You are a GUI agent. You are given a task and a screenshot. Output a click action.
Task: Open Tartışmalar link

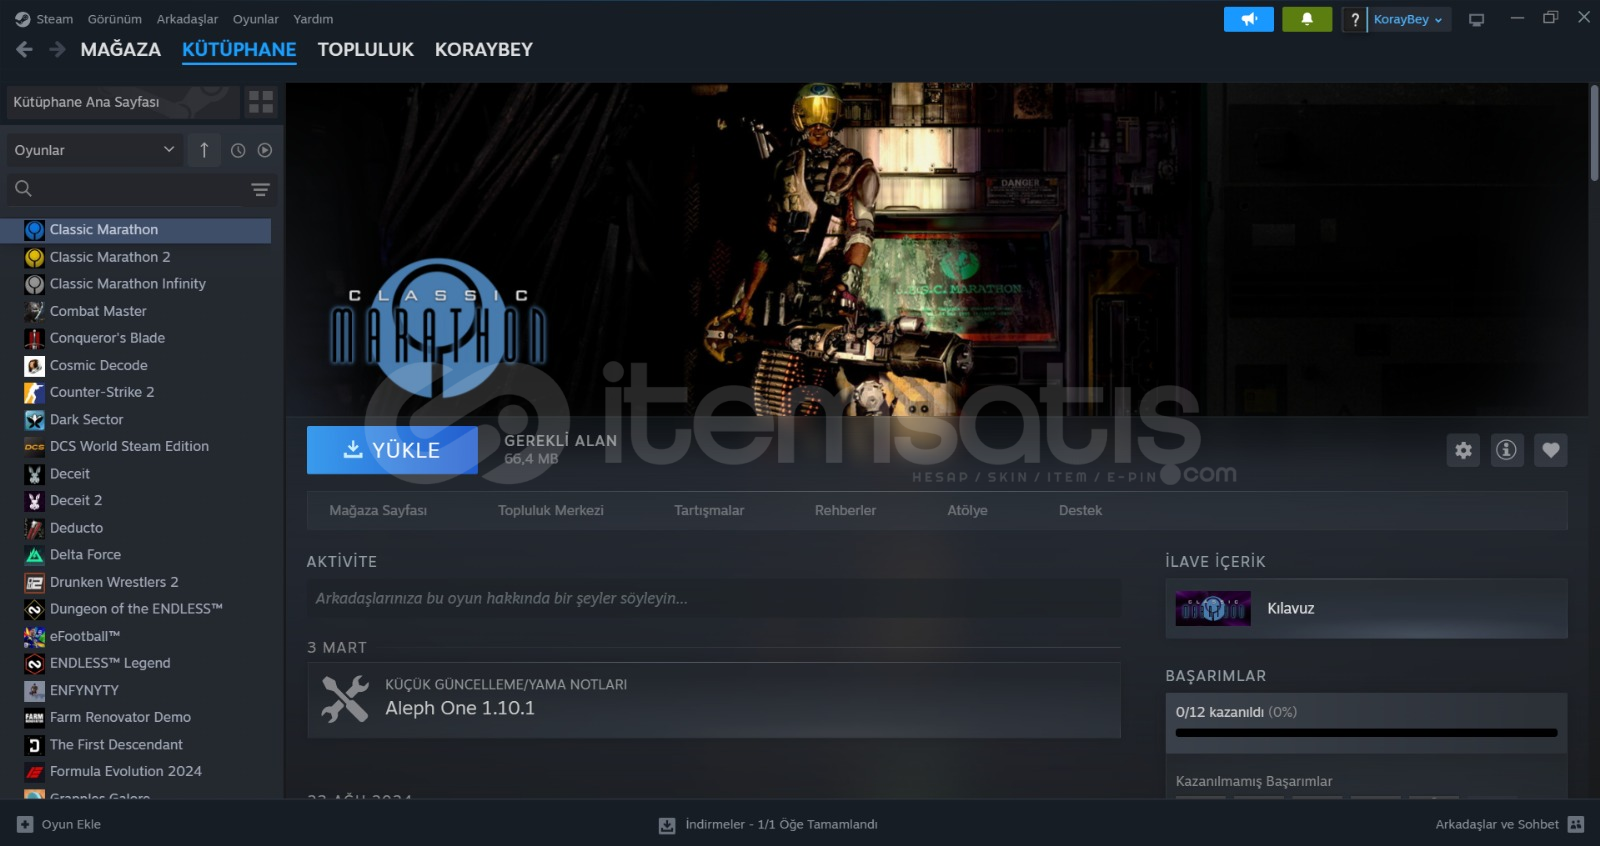click(x=709, y=510)
